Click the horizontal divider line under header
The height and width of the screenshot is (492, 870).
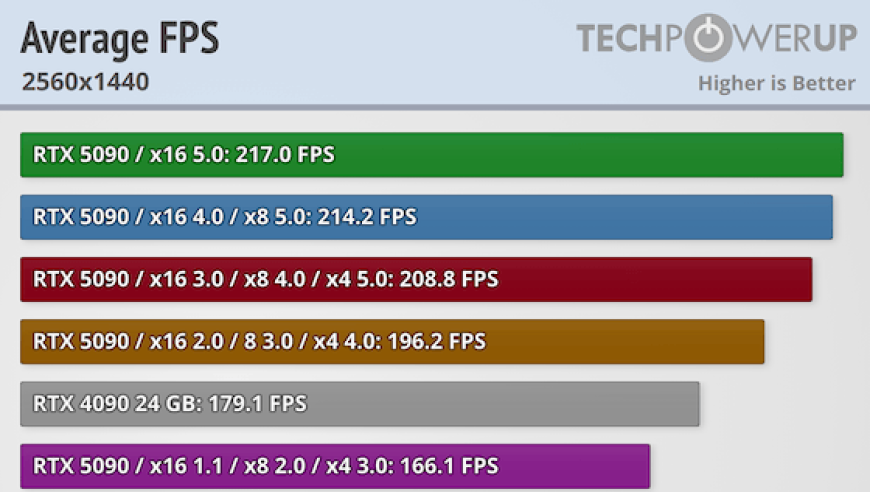coord(435,107)
